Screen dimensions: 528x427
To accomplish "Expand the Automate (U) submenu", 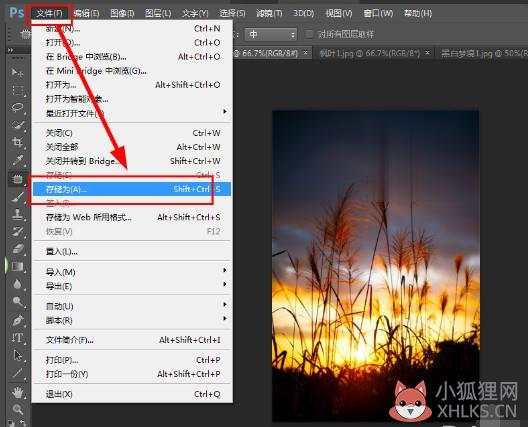I will pyautogui.click(x=131, y=306).
